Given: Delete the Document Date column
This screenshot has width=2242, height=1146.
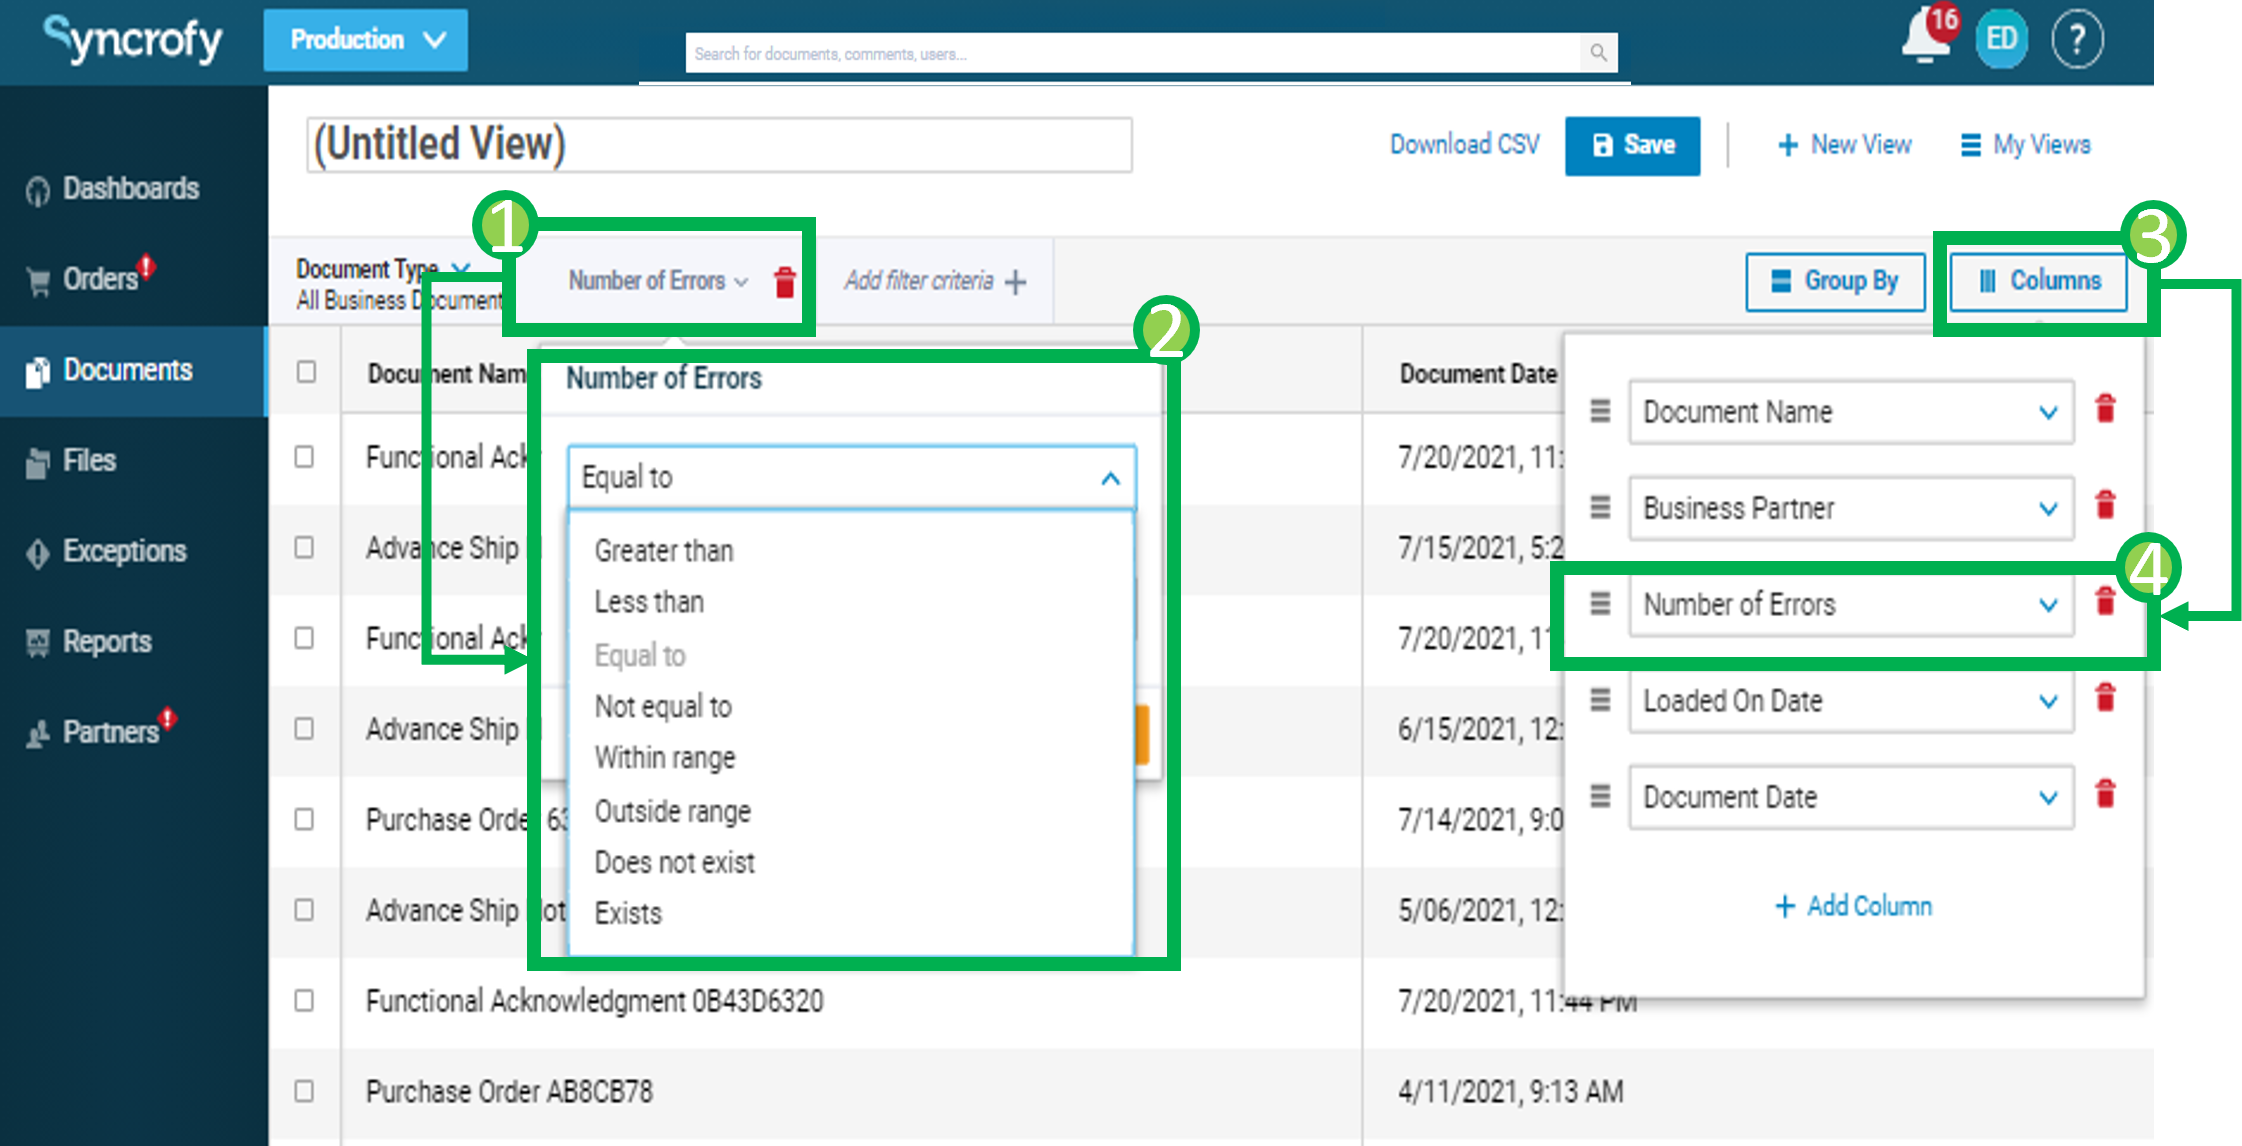Looking at the screenshot, I should click(x=2105, y=795).
